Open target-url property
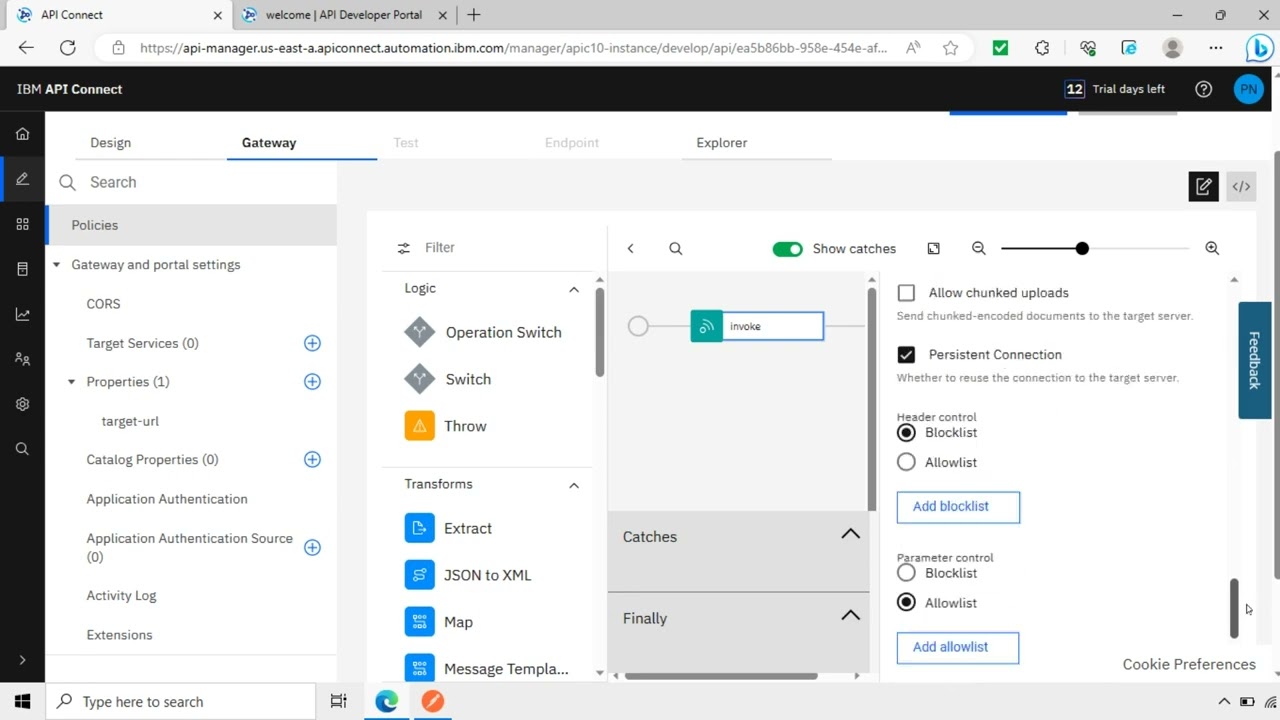1280x720 pixels. click(130, 421)
